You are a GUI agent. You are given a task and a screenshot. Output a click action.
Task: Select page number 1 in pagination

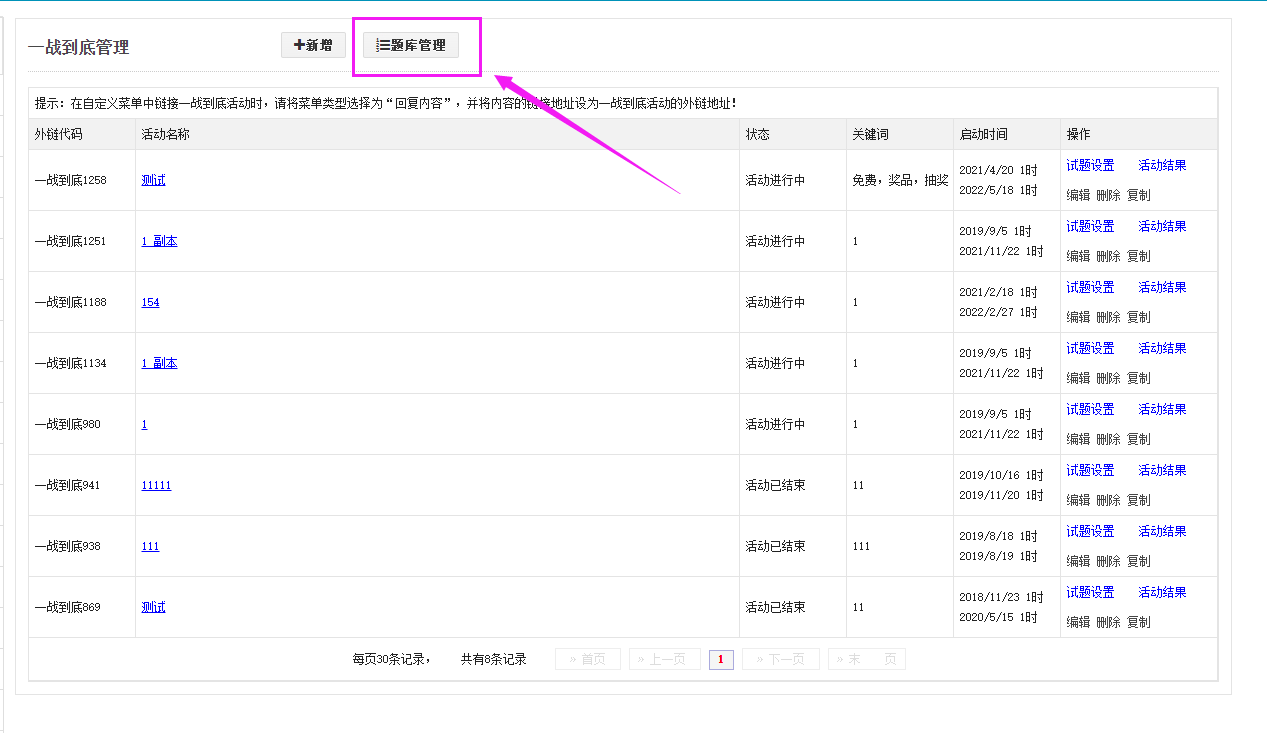point(721,659)
